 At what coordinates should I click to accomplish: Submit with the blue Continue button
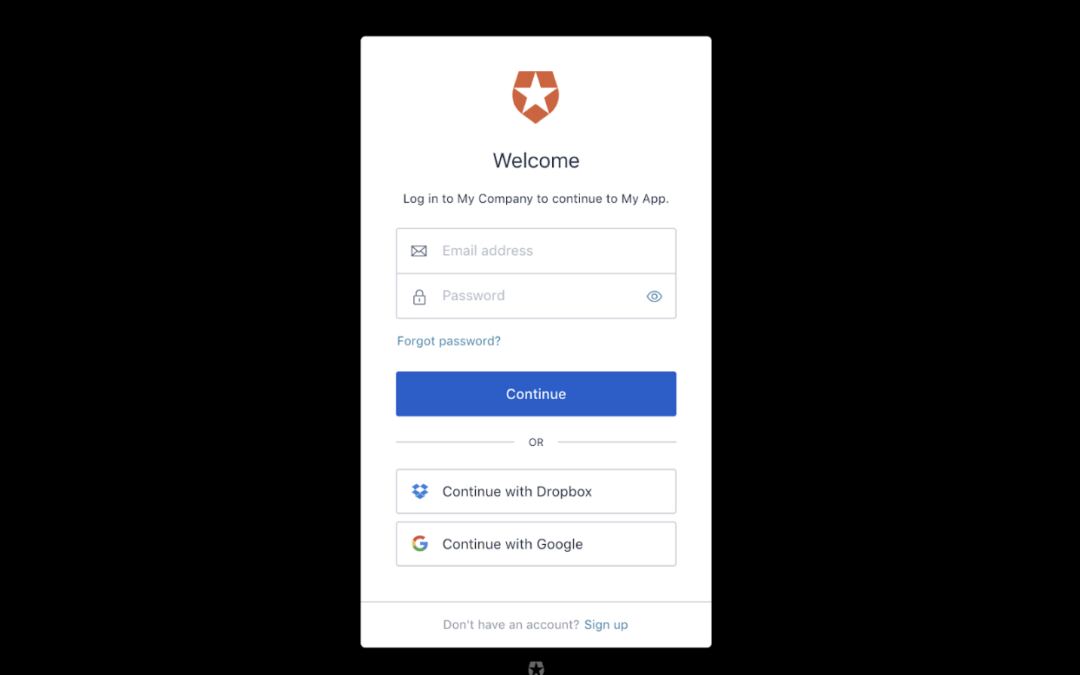coord(536,394)
